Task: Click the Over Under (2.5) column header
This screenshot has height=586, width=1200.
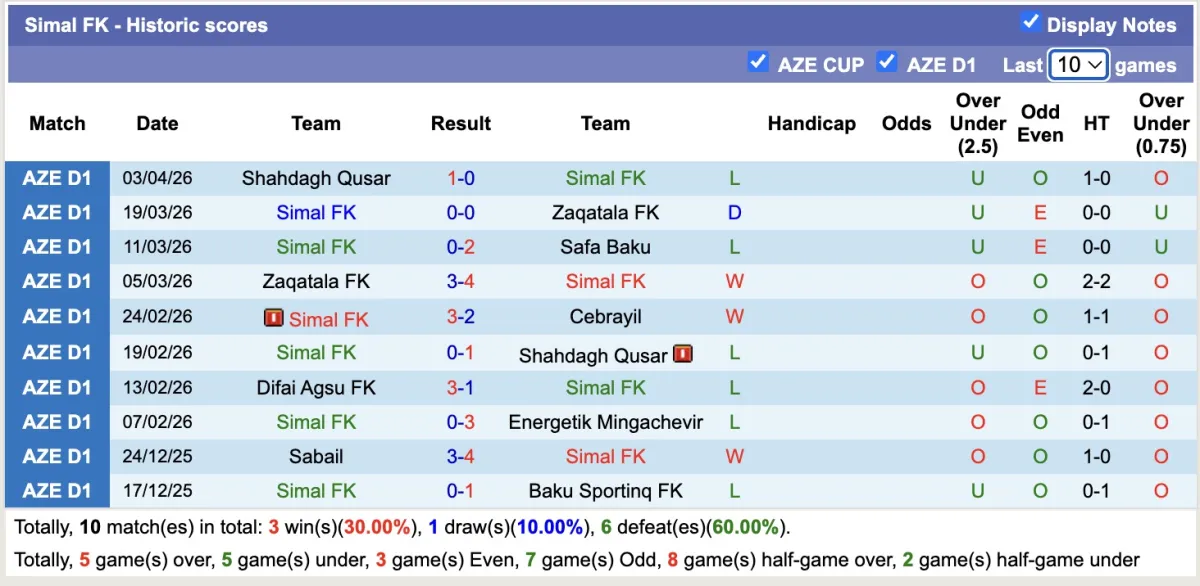Action: 977,124
